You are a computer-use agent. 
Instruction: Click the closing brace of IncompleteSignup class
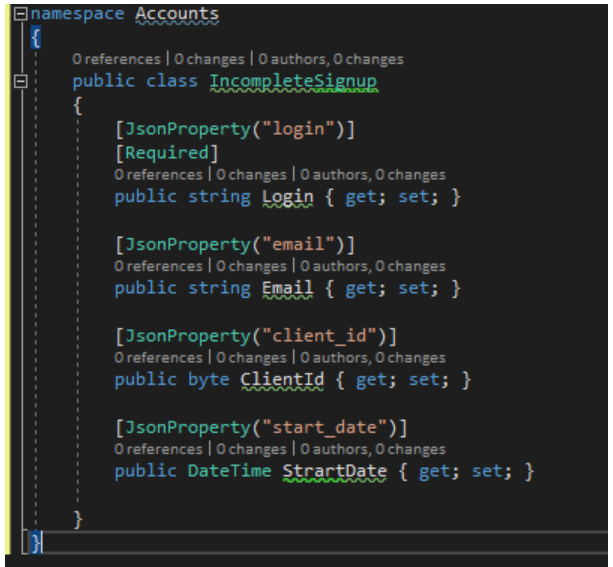[x=78, y=520]
